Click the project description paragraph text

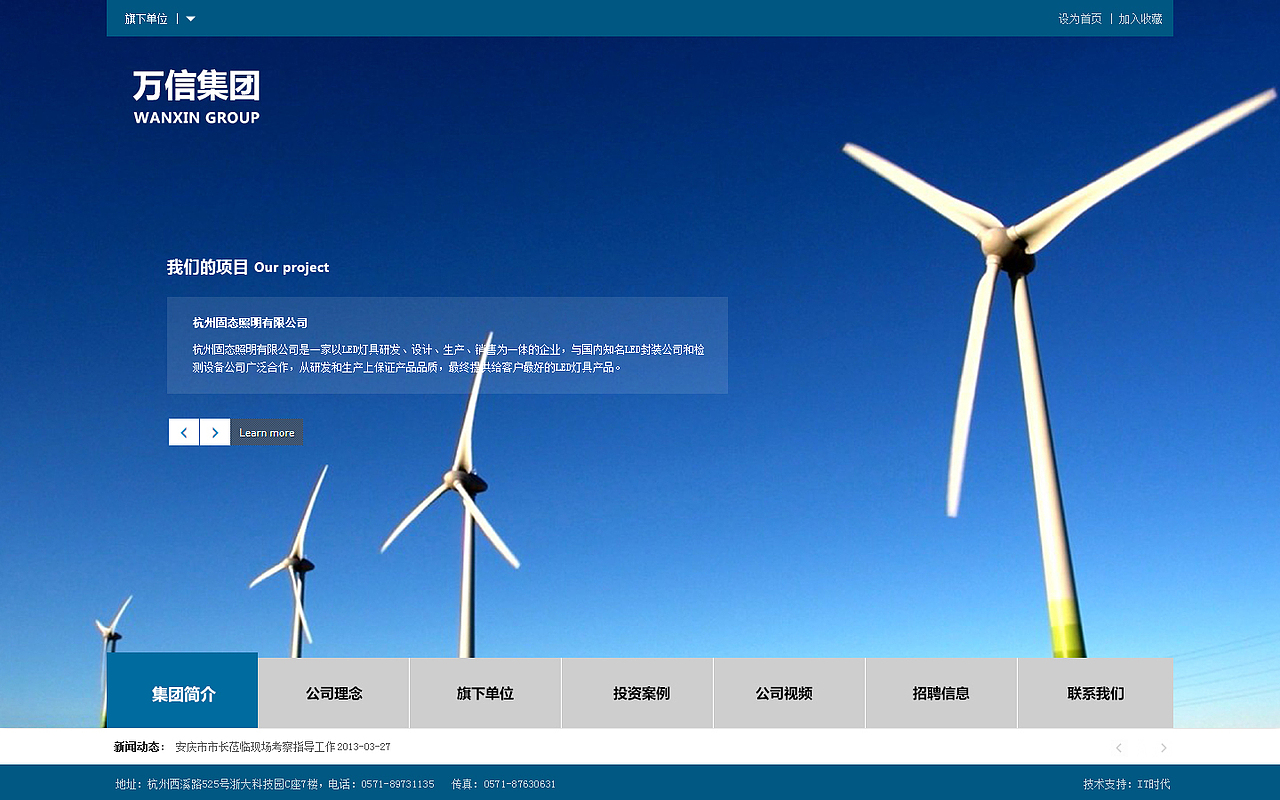[449, 358]
